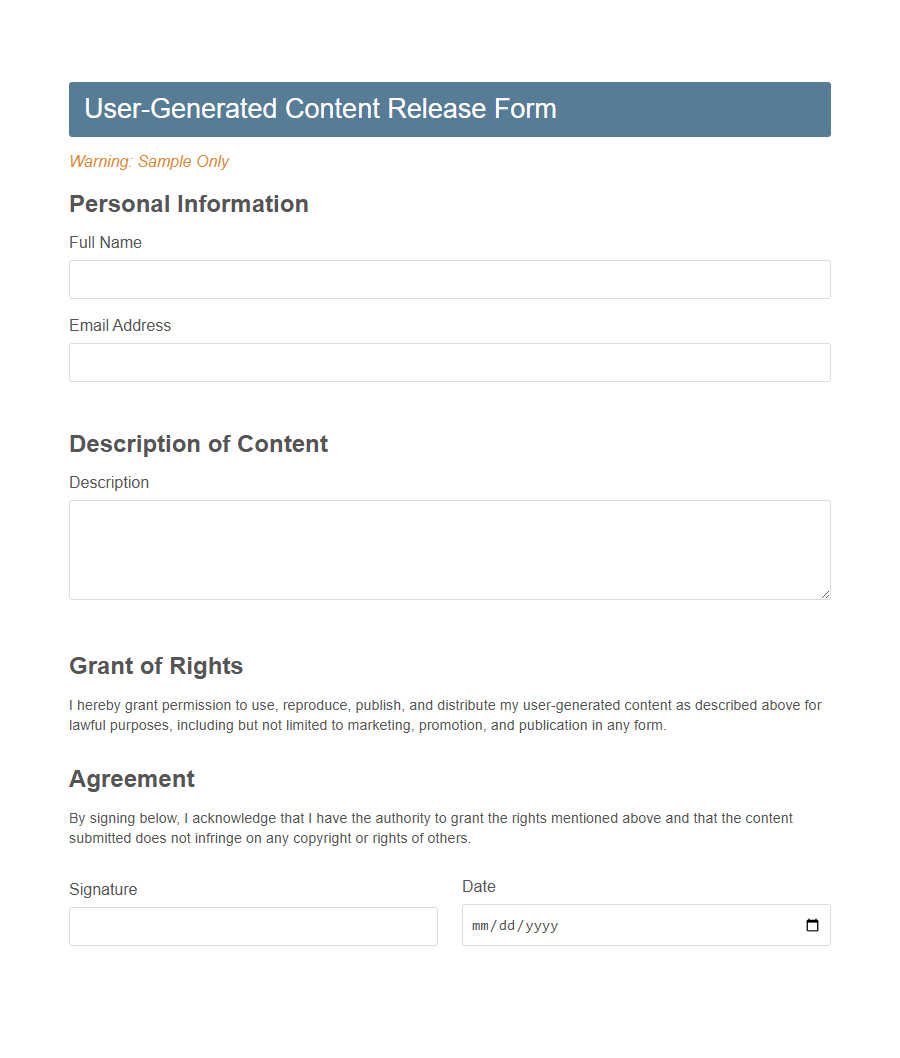Click inside the Email Address field

coord(449,362)
